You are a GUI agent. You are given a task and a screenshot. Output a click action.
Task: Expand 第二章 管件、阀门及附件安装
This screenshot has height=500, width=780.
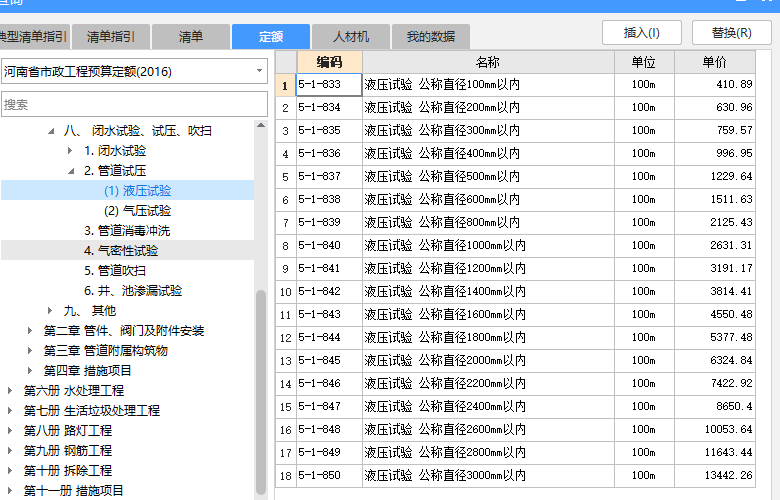30,330
